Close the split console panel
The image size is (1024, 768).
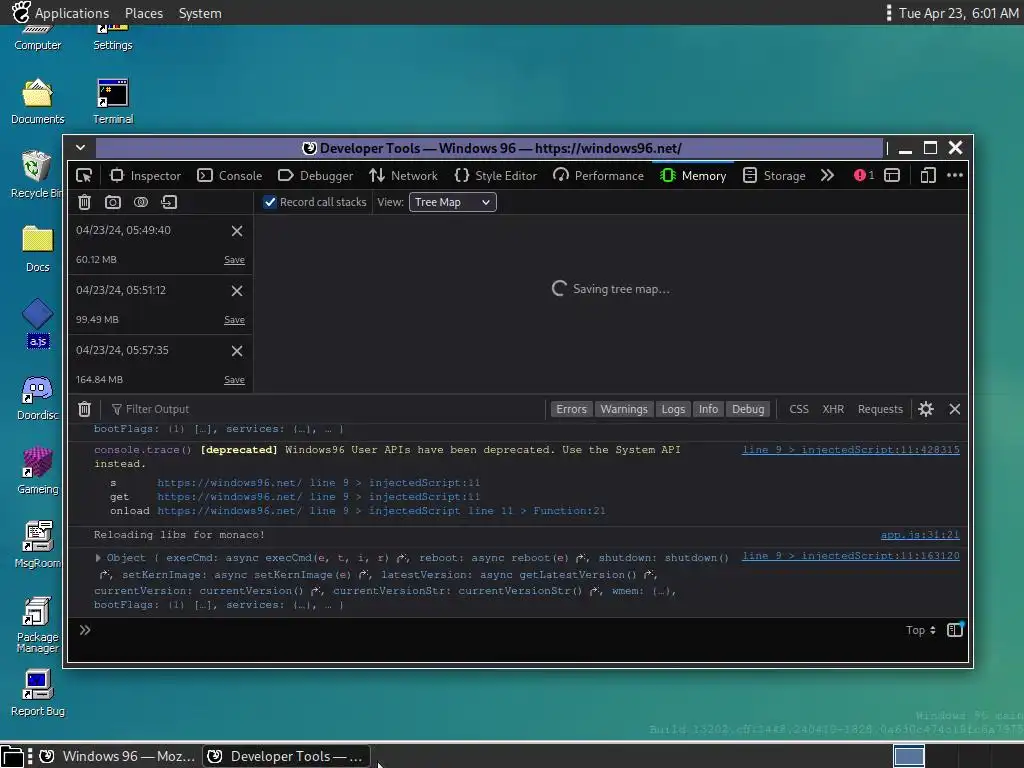coord(955,409)
